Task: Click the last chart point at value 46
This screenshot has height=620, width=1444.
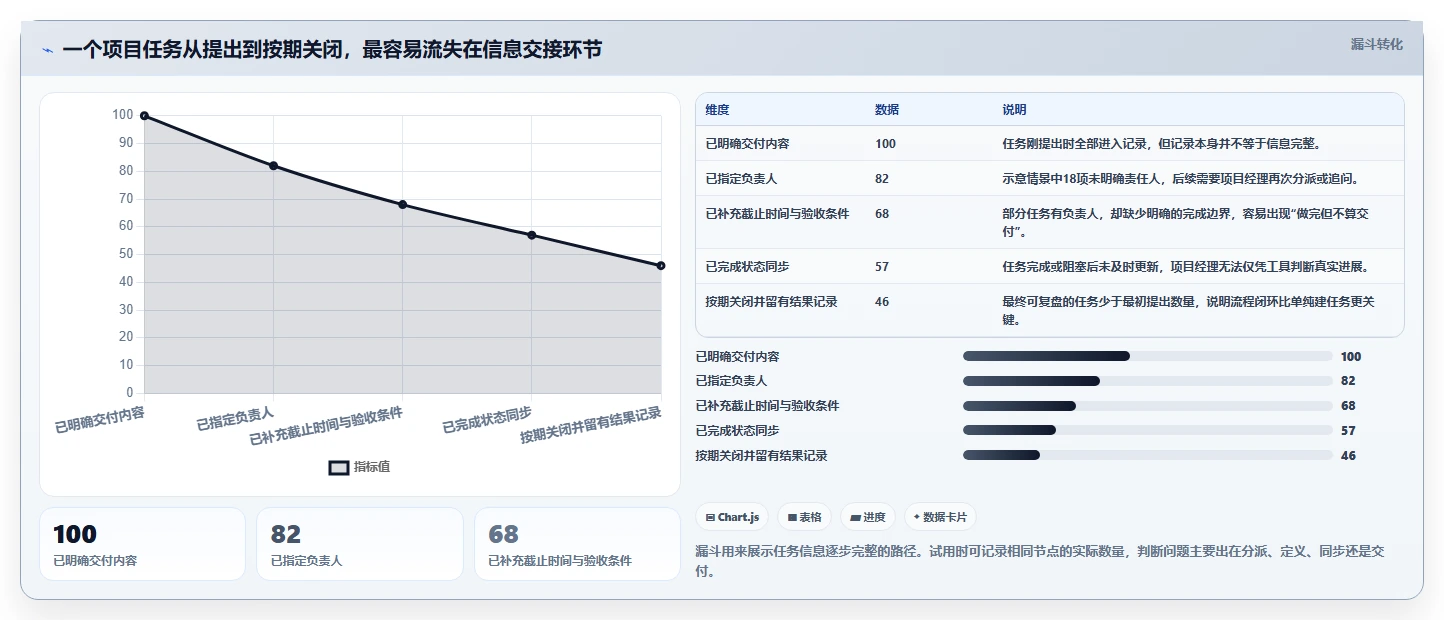Action: [661, 266]
